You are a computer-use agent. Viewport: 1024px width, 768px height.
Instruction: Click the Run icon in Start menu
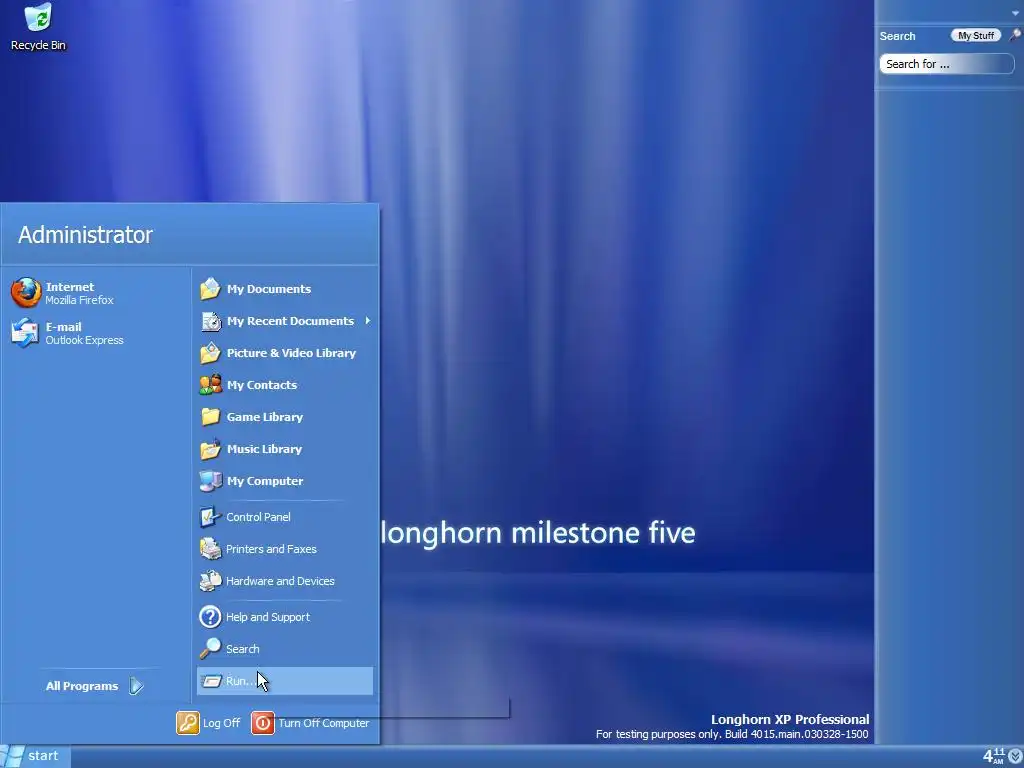pos(212,681)
